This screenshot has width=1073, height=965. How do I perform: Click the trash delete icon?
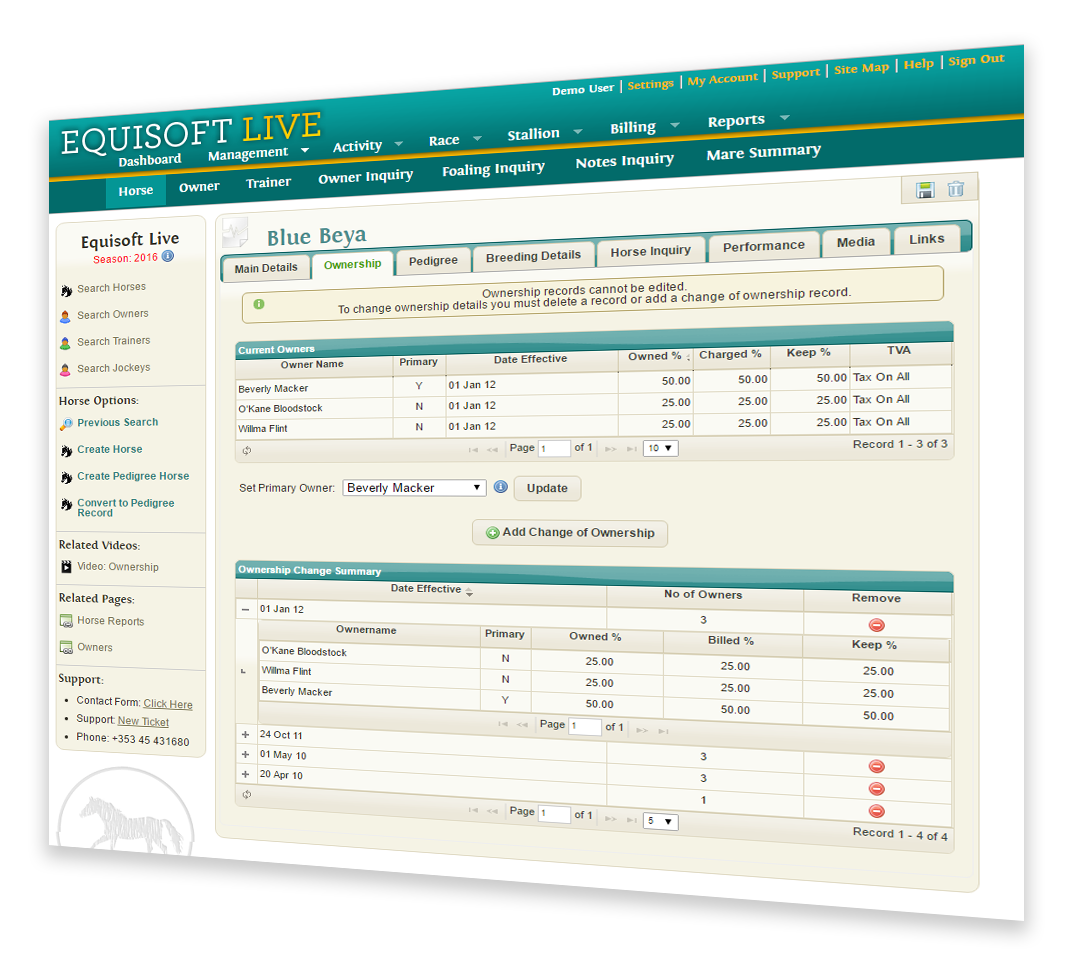[956, 188]
